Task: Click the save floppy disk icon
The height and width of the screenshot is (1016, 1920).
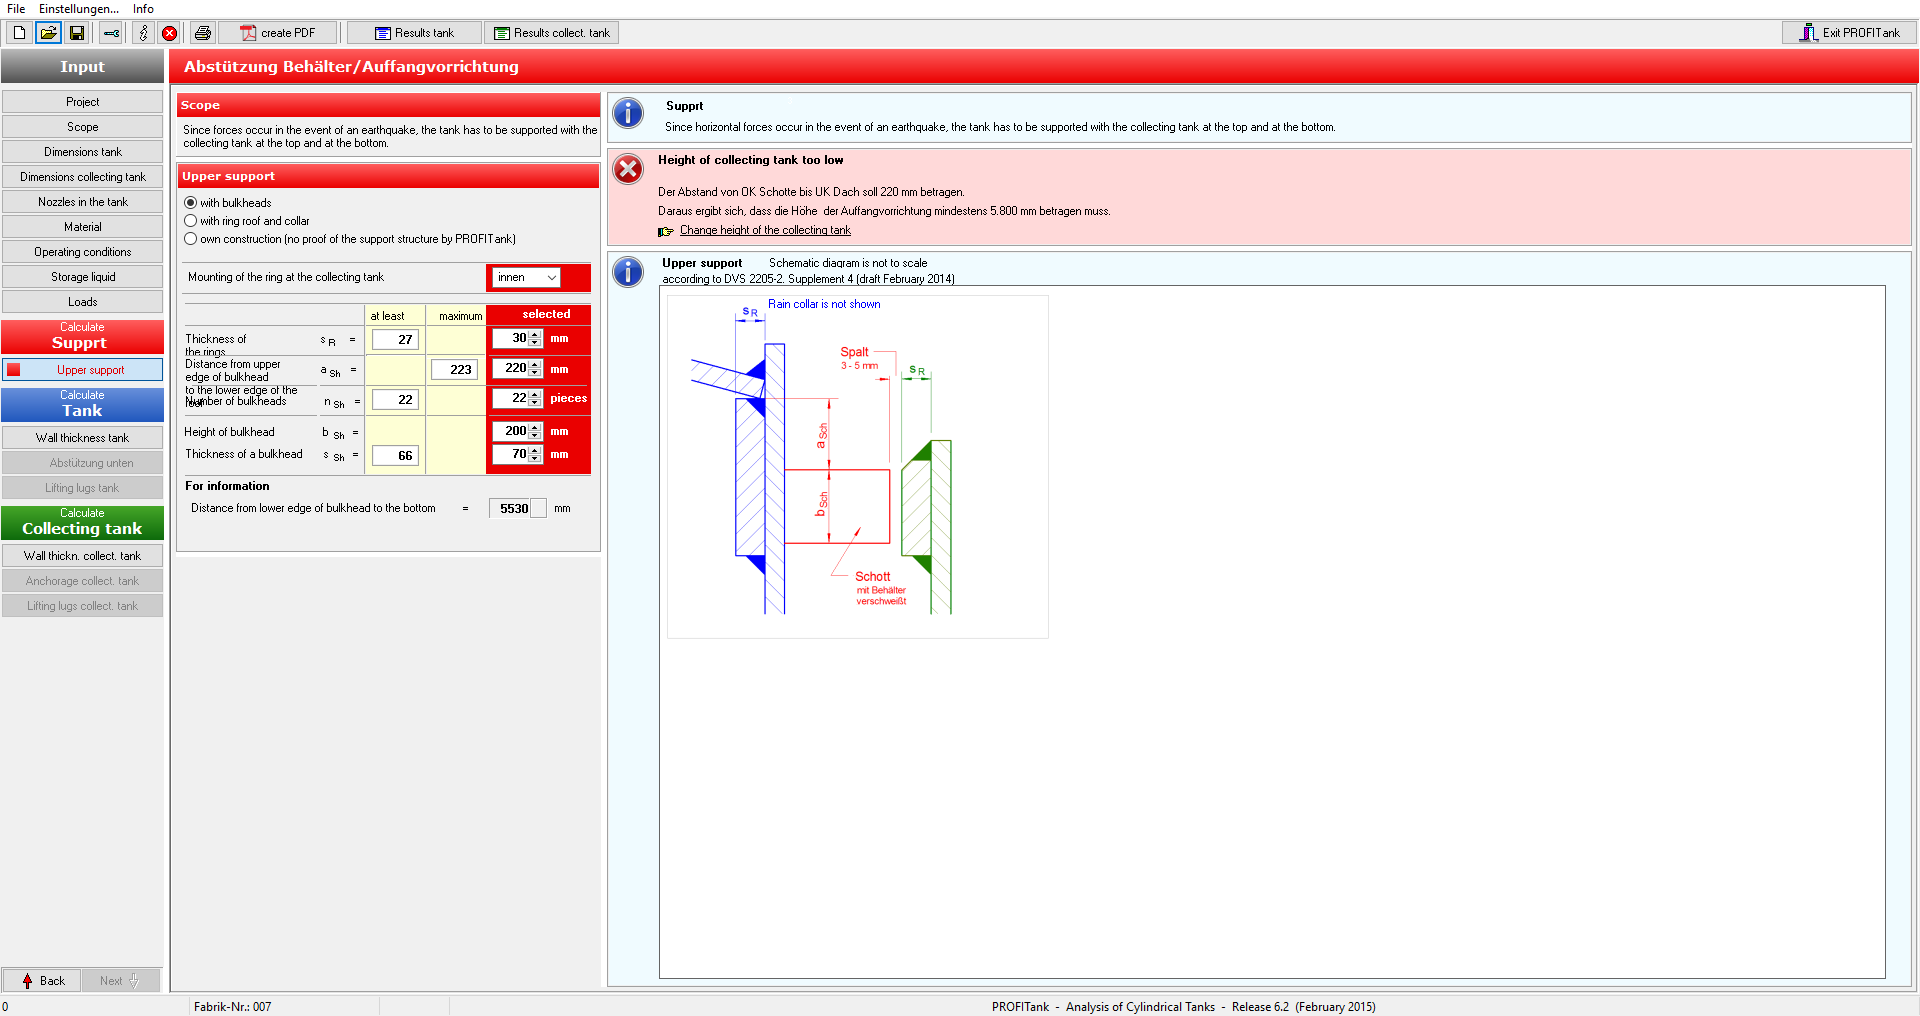Action: click(x=76, y=33)
